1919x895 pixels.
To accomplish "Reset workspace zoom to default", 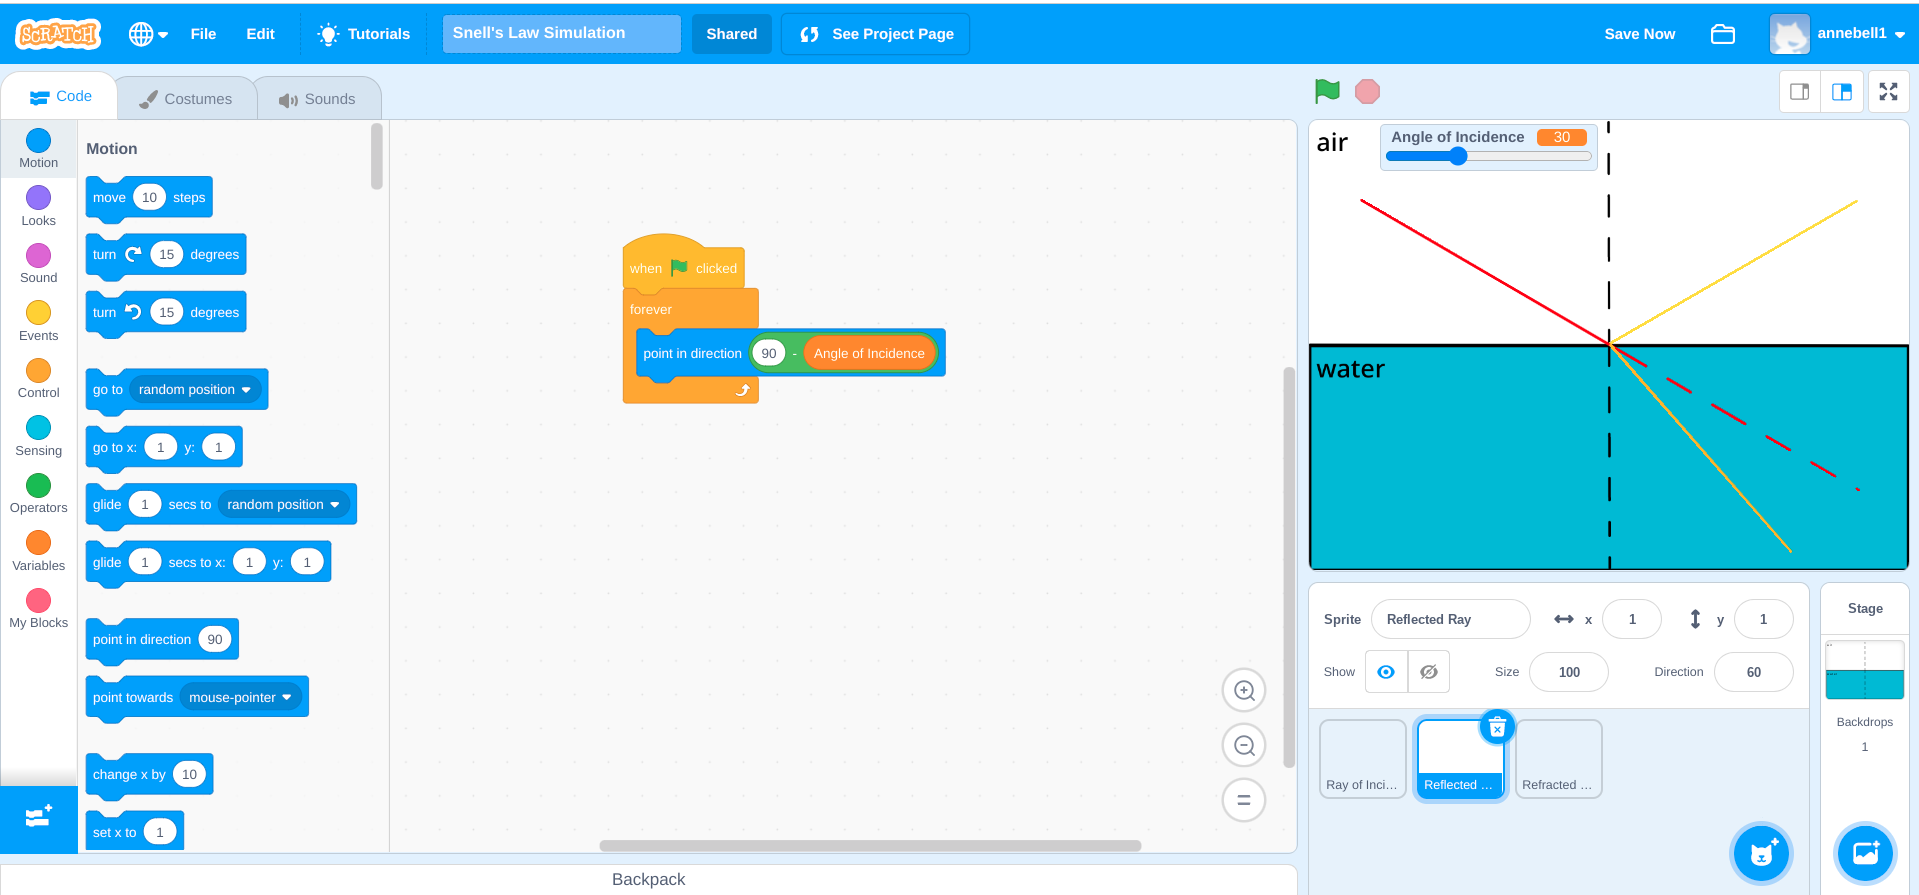I will [1244, 800].
